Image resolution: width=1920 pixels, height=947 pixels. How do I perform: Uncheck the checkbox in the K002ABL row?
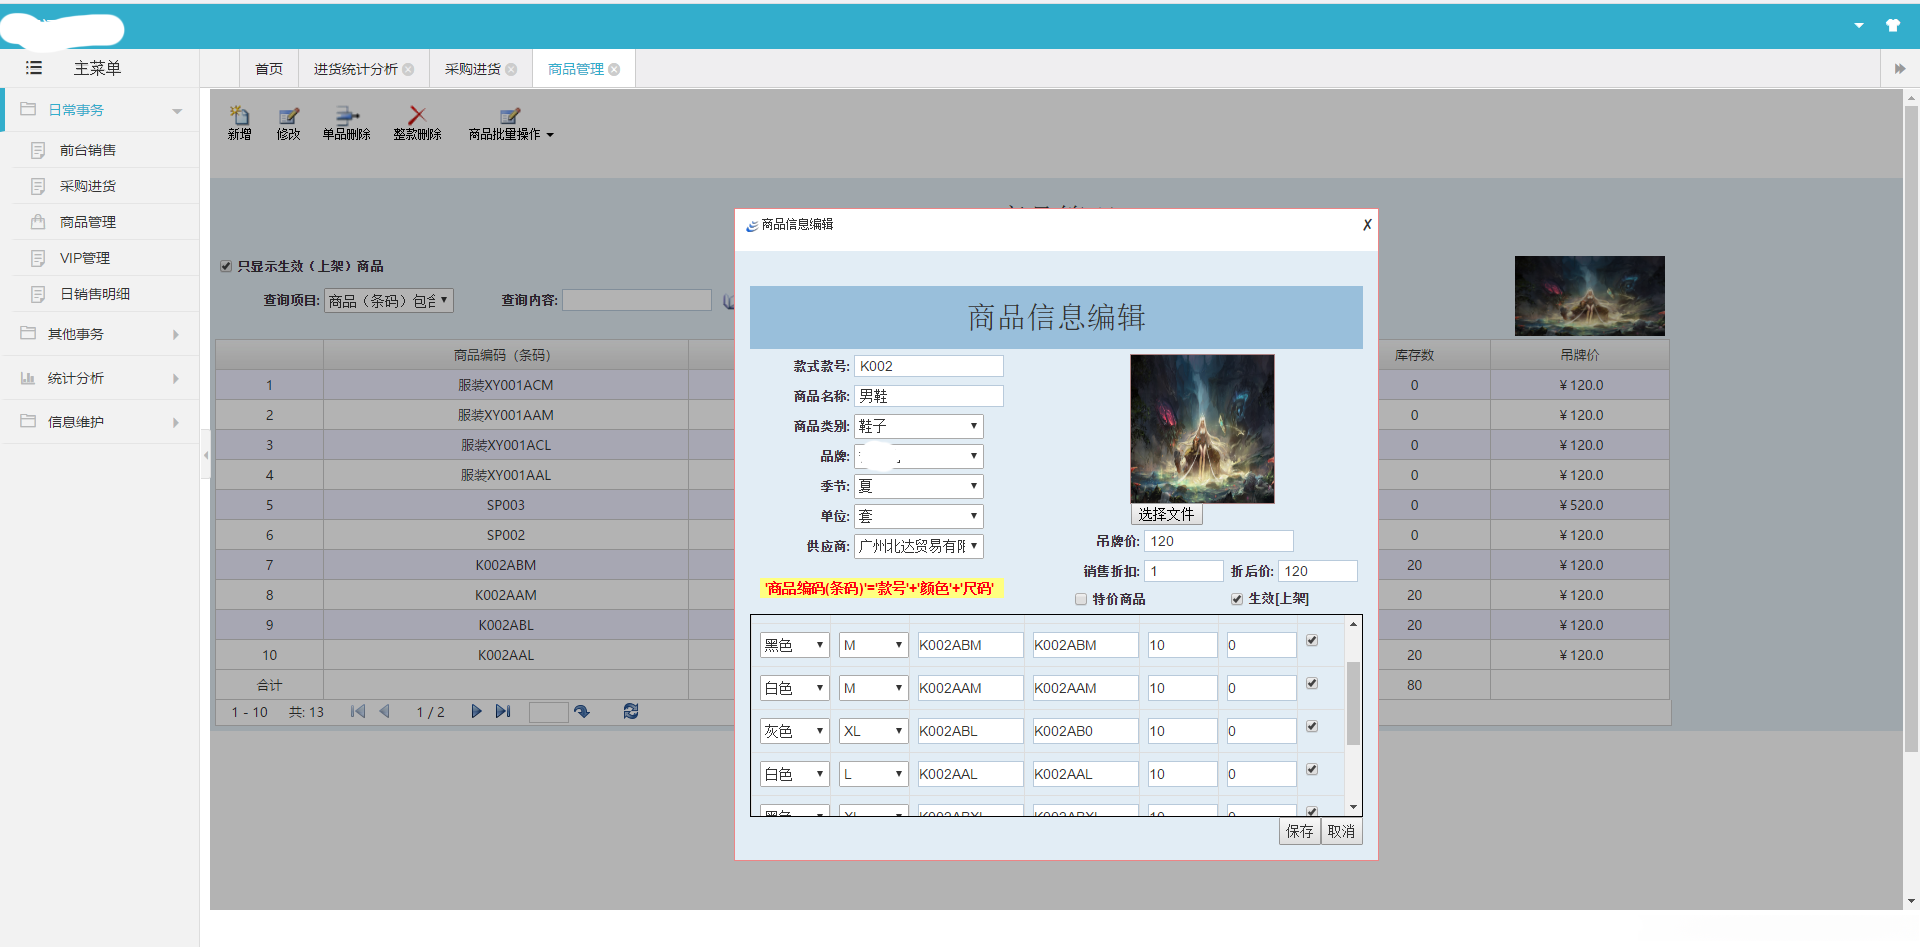pyautogui.click(x=1312, y=727)
